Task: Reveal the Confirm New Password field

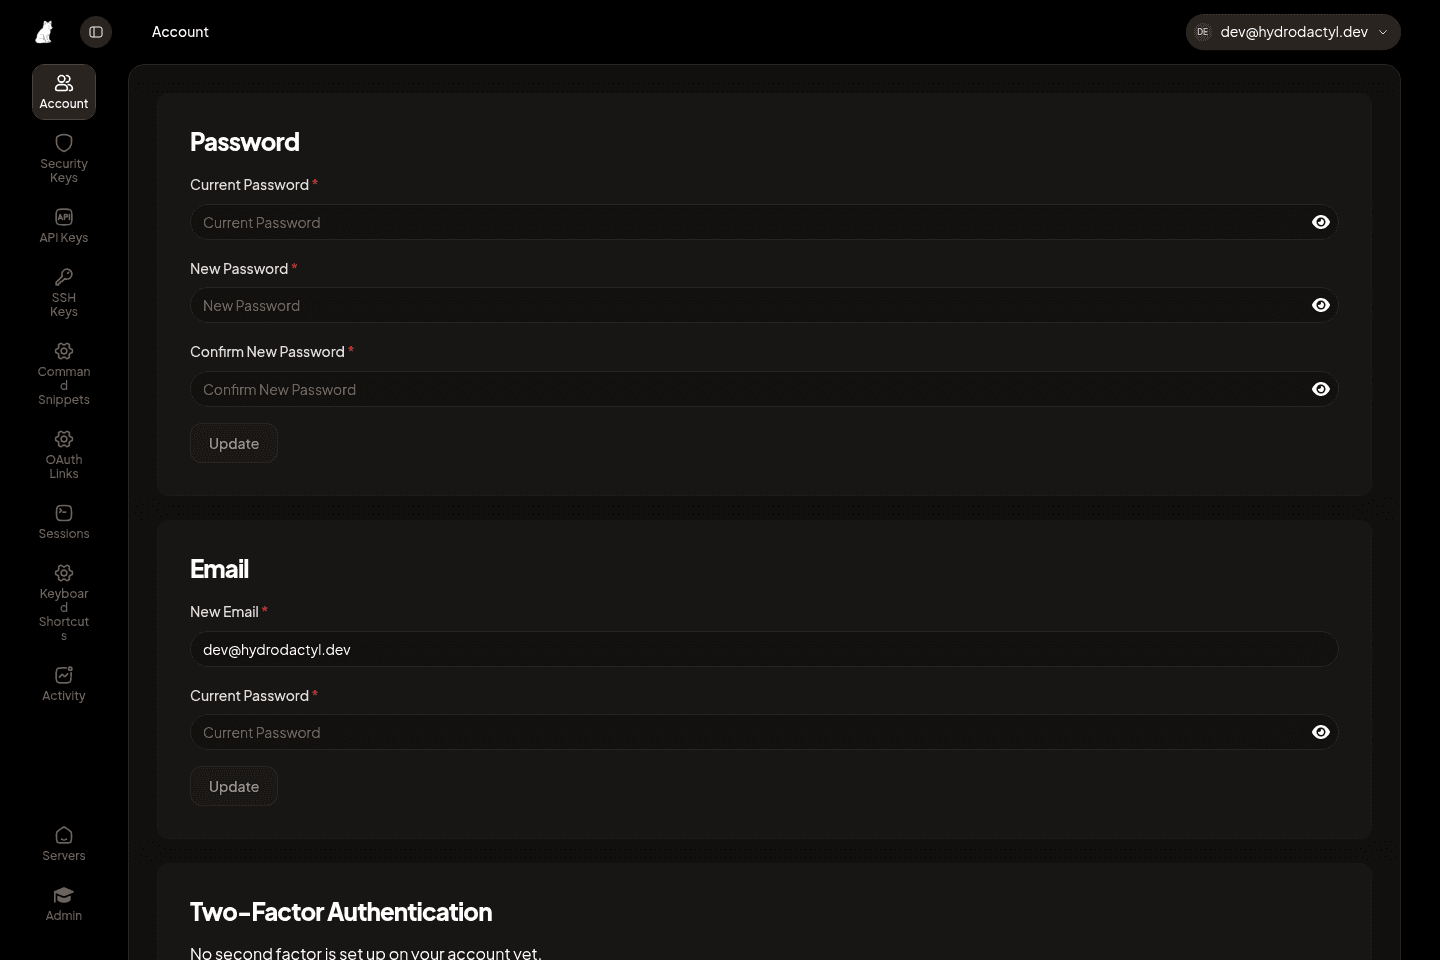Action: (1321, 389)
